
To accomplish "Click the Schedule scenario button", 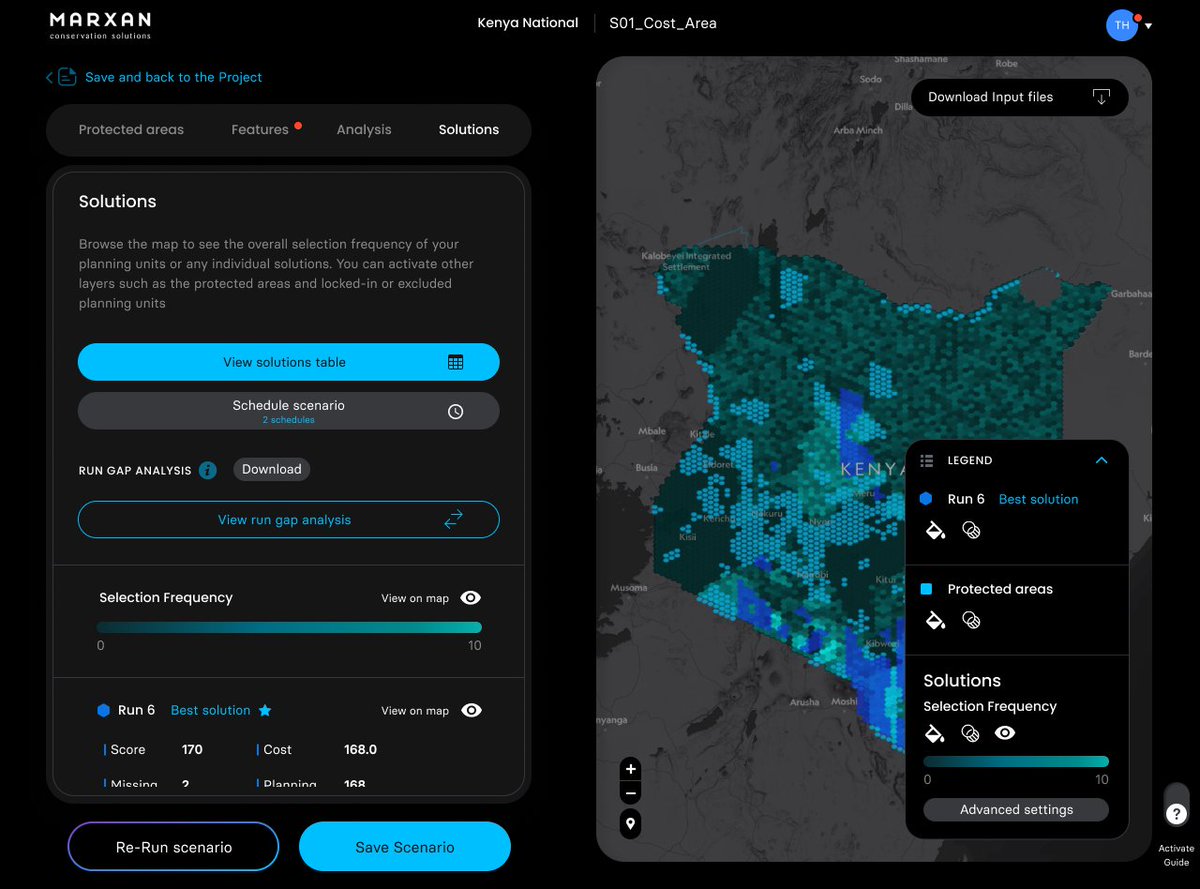I will coord(289,411).
